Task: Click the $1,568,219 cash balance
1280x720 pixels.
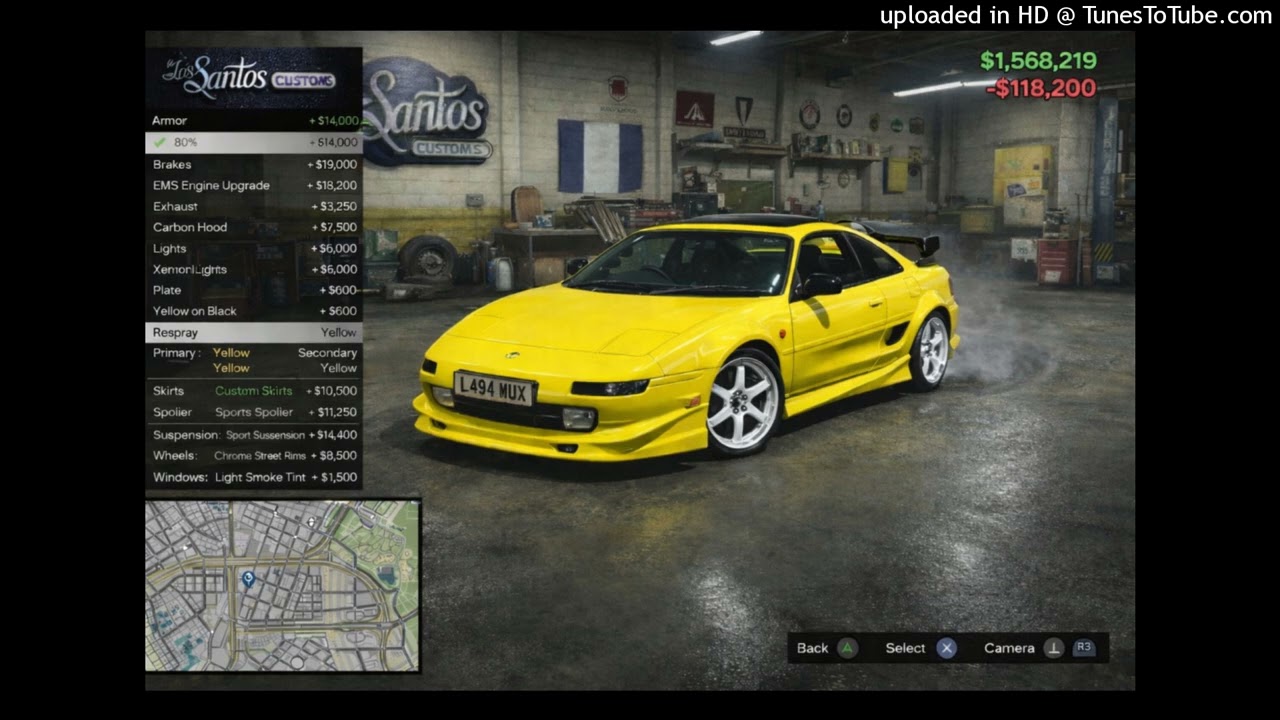Action: [1038, 61]
